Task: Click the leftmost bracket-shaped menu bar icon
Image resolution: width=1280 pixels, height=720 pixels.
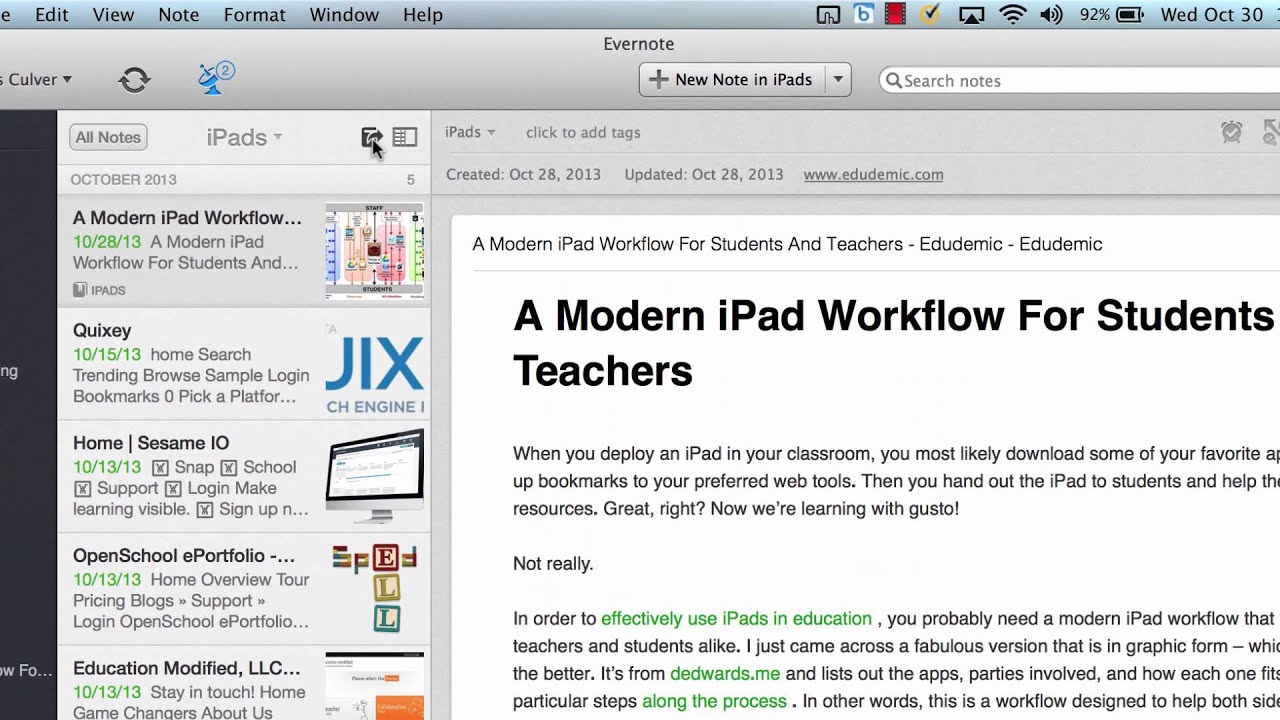Action: coord(829,15)
